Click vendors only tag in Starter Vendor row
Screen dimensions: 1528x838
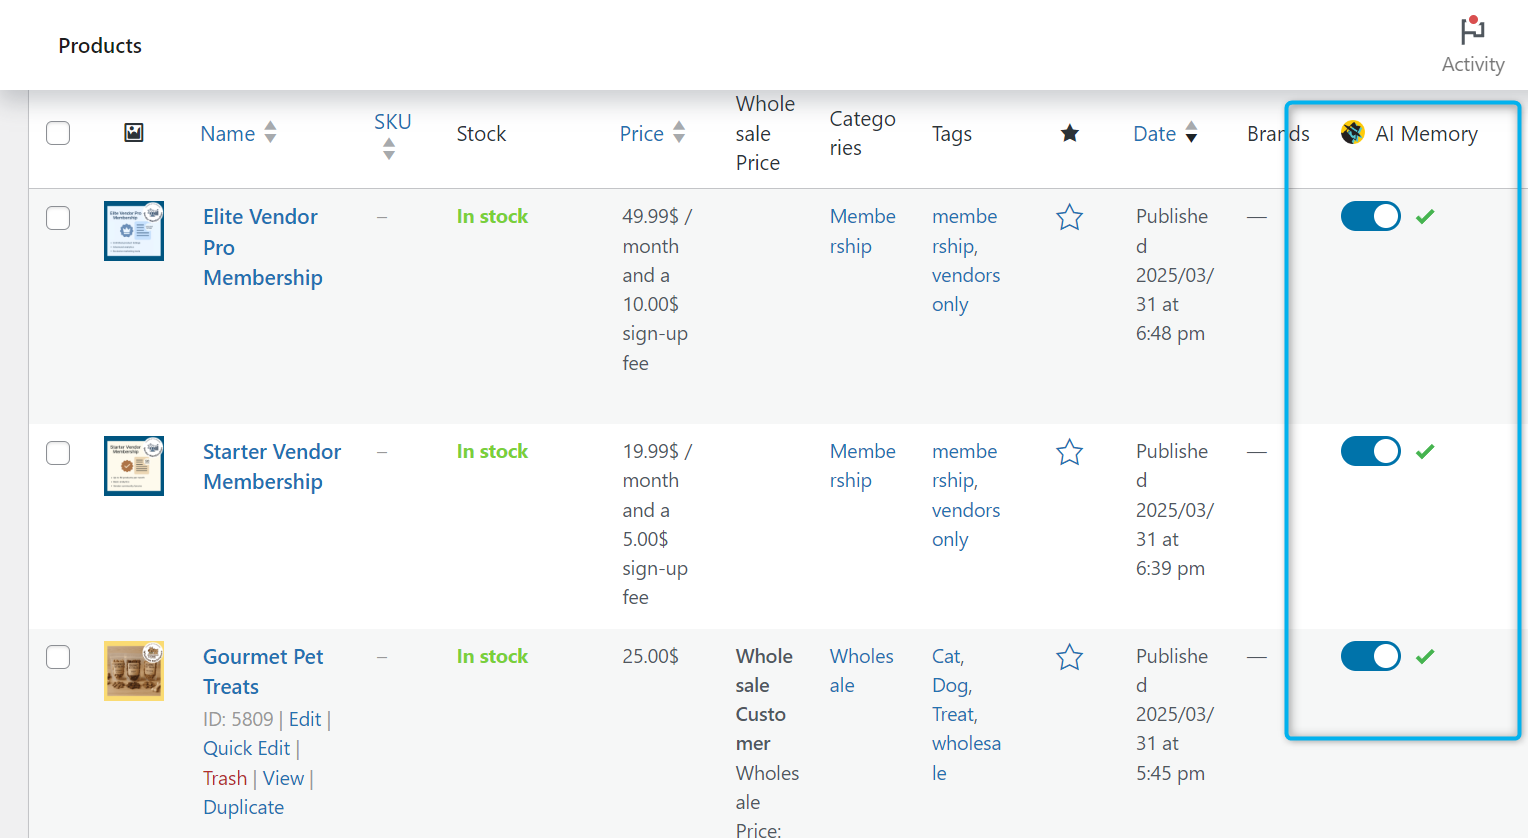pyautogui.click(x=966, y=525)
